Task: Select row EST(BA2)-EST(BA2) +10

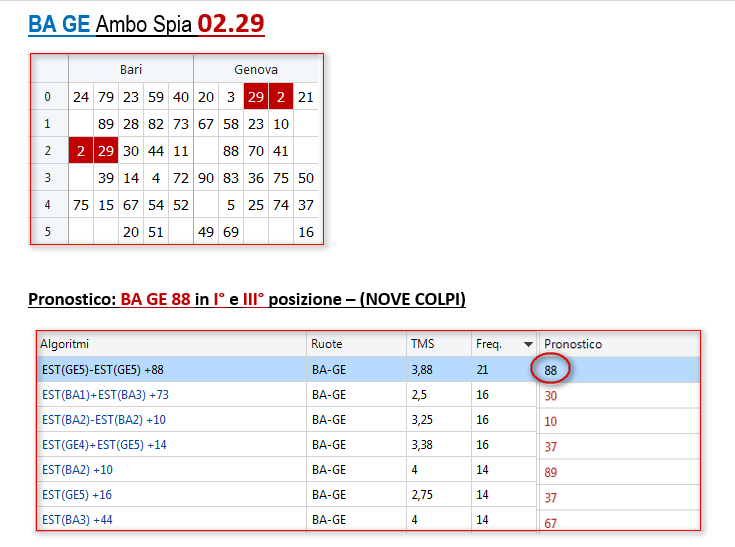Action: [x=368, y=420]
